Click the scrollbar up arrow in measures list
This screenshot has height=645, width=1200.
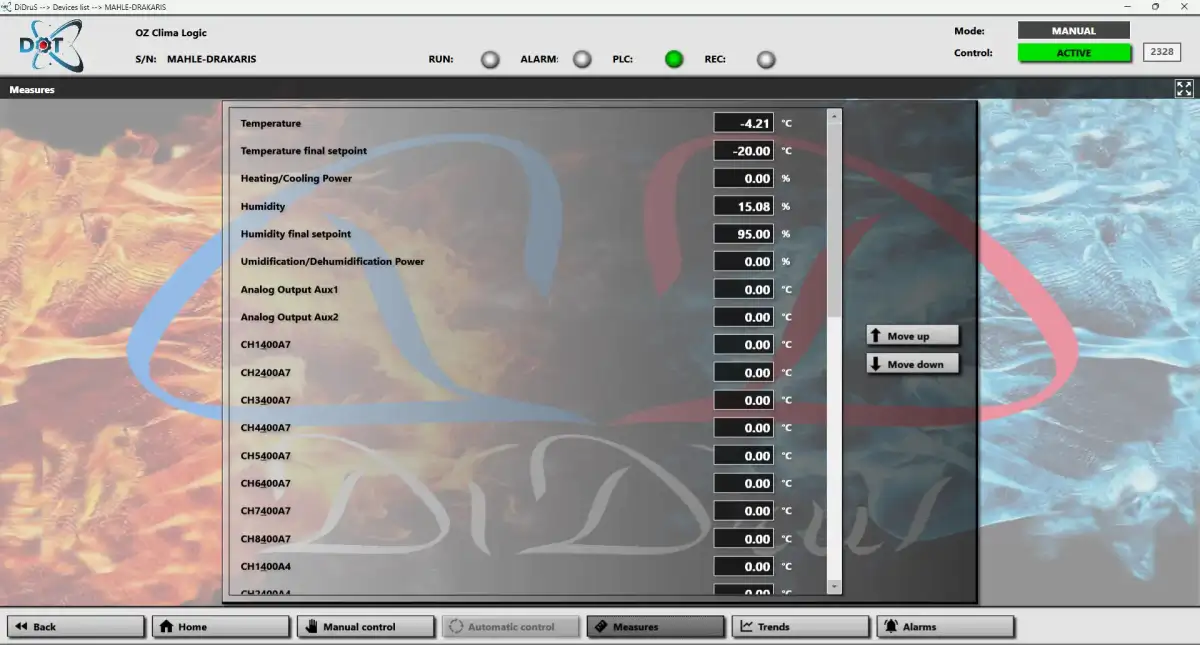pos(834,116)
